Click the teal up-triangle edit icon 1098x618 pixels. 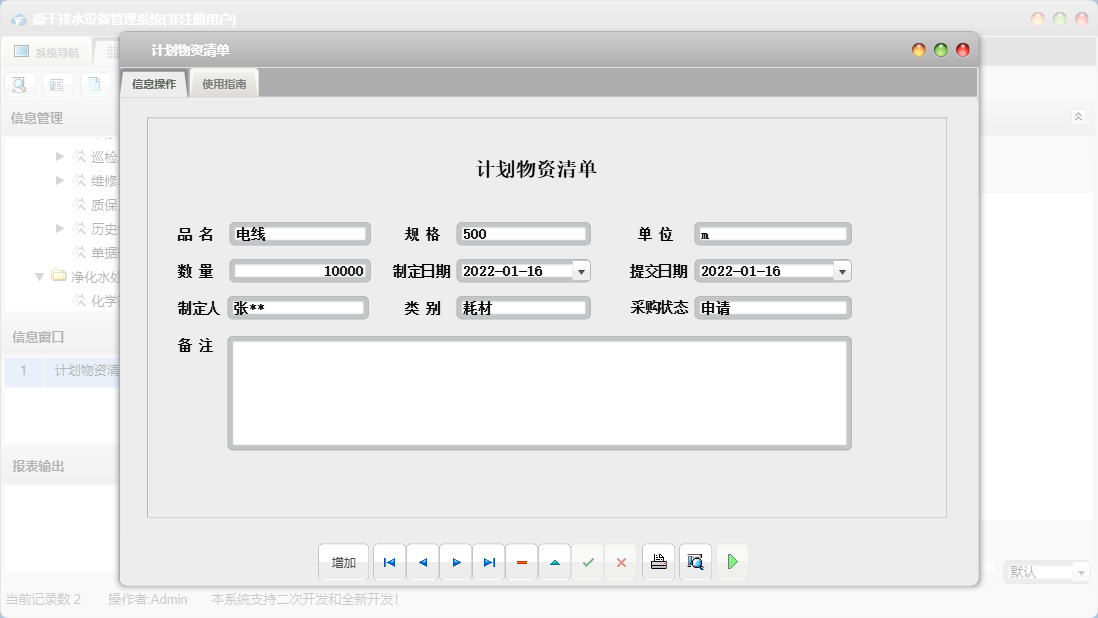click(x=555, y=562)
